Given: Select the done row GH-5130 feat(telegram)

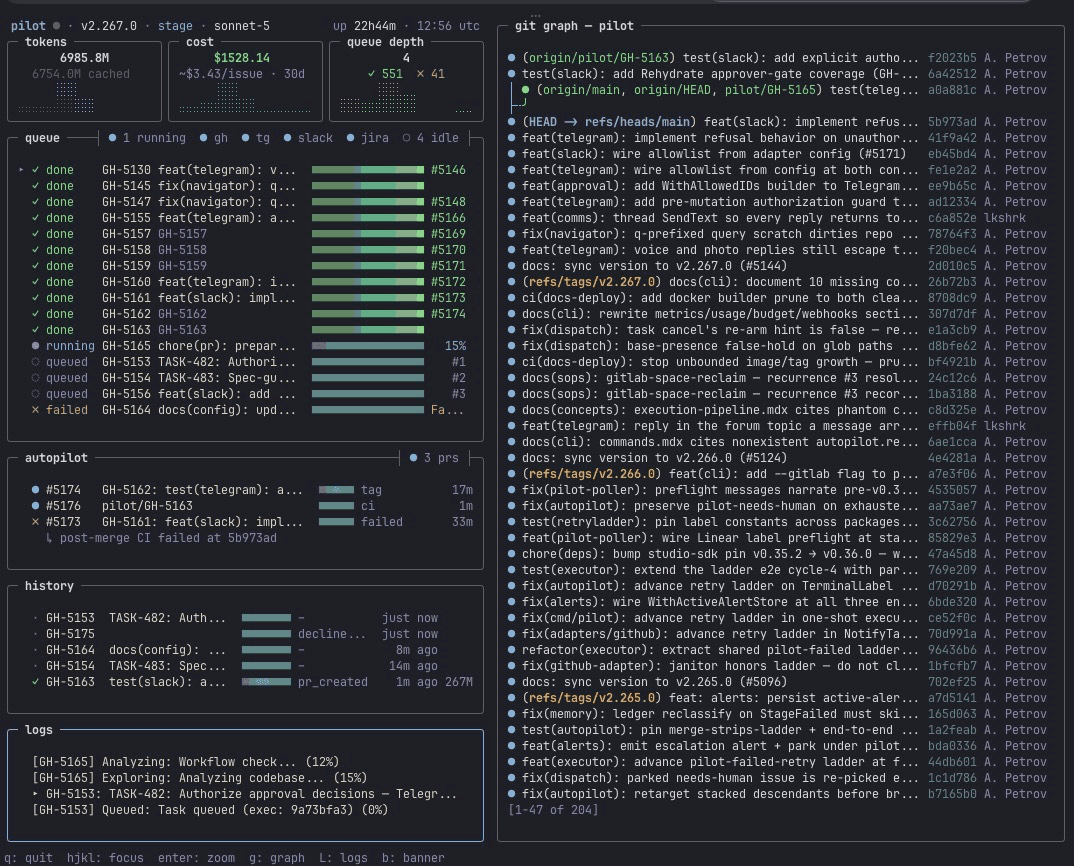Looking at the screenshot, I should 243,170.
